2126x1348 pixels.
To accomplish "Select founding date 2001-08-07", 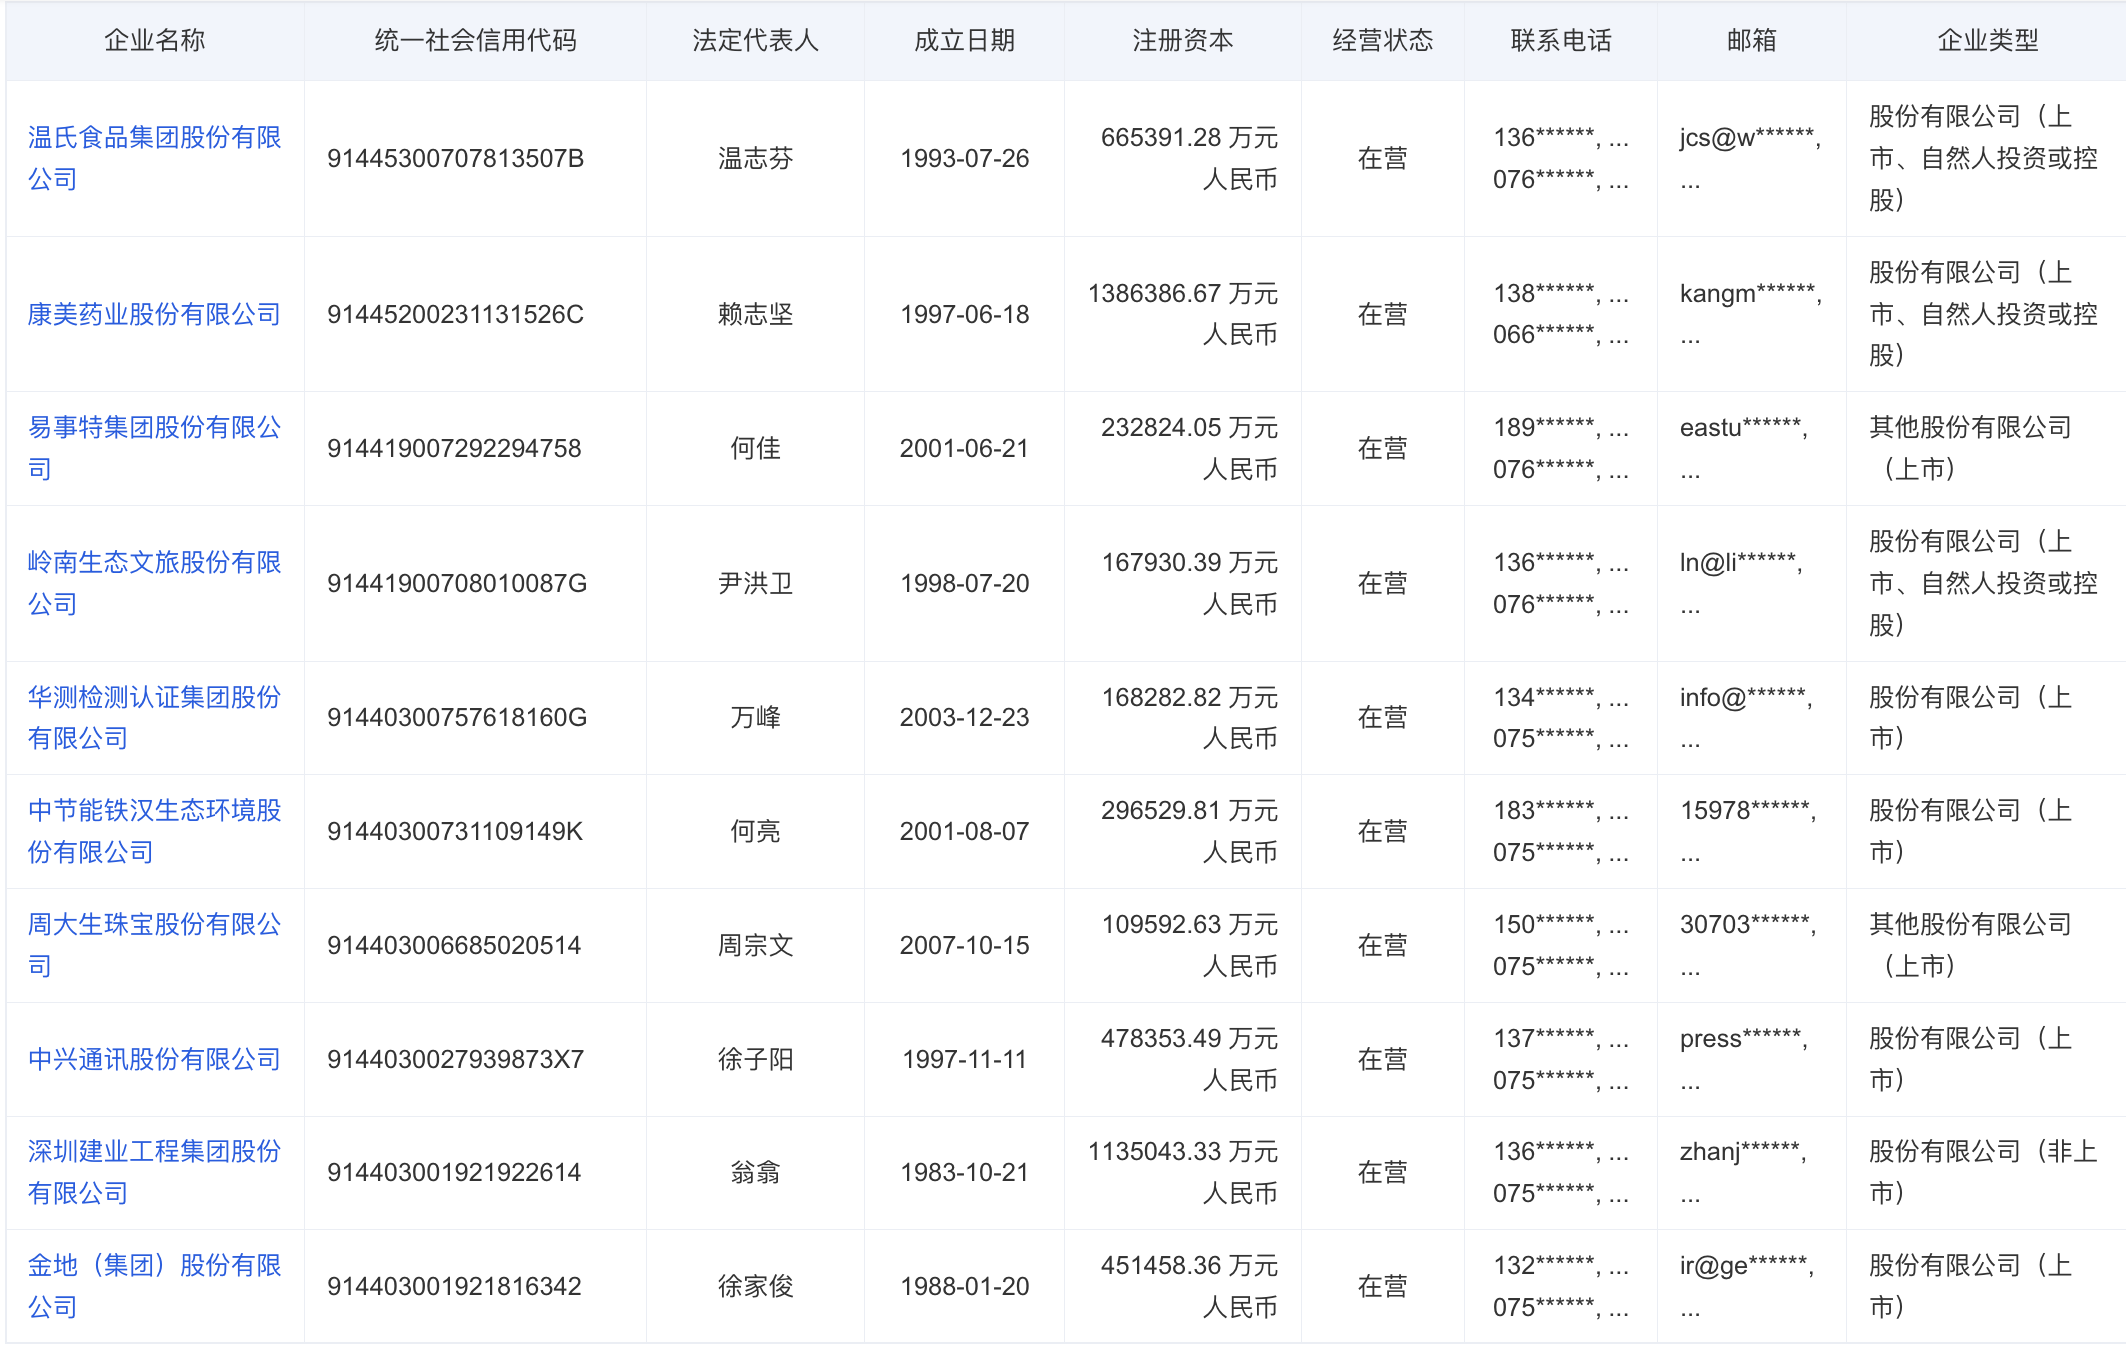I will click(964, 831).
